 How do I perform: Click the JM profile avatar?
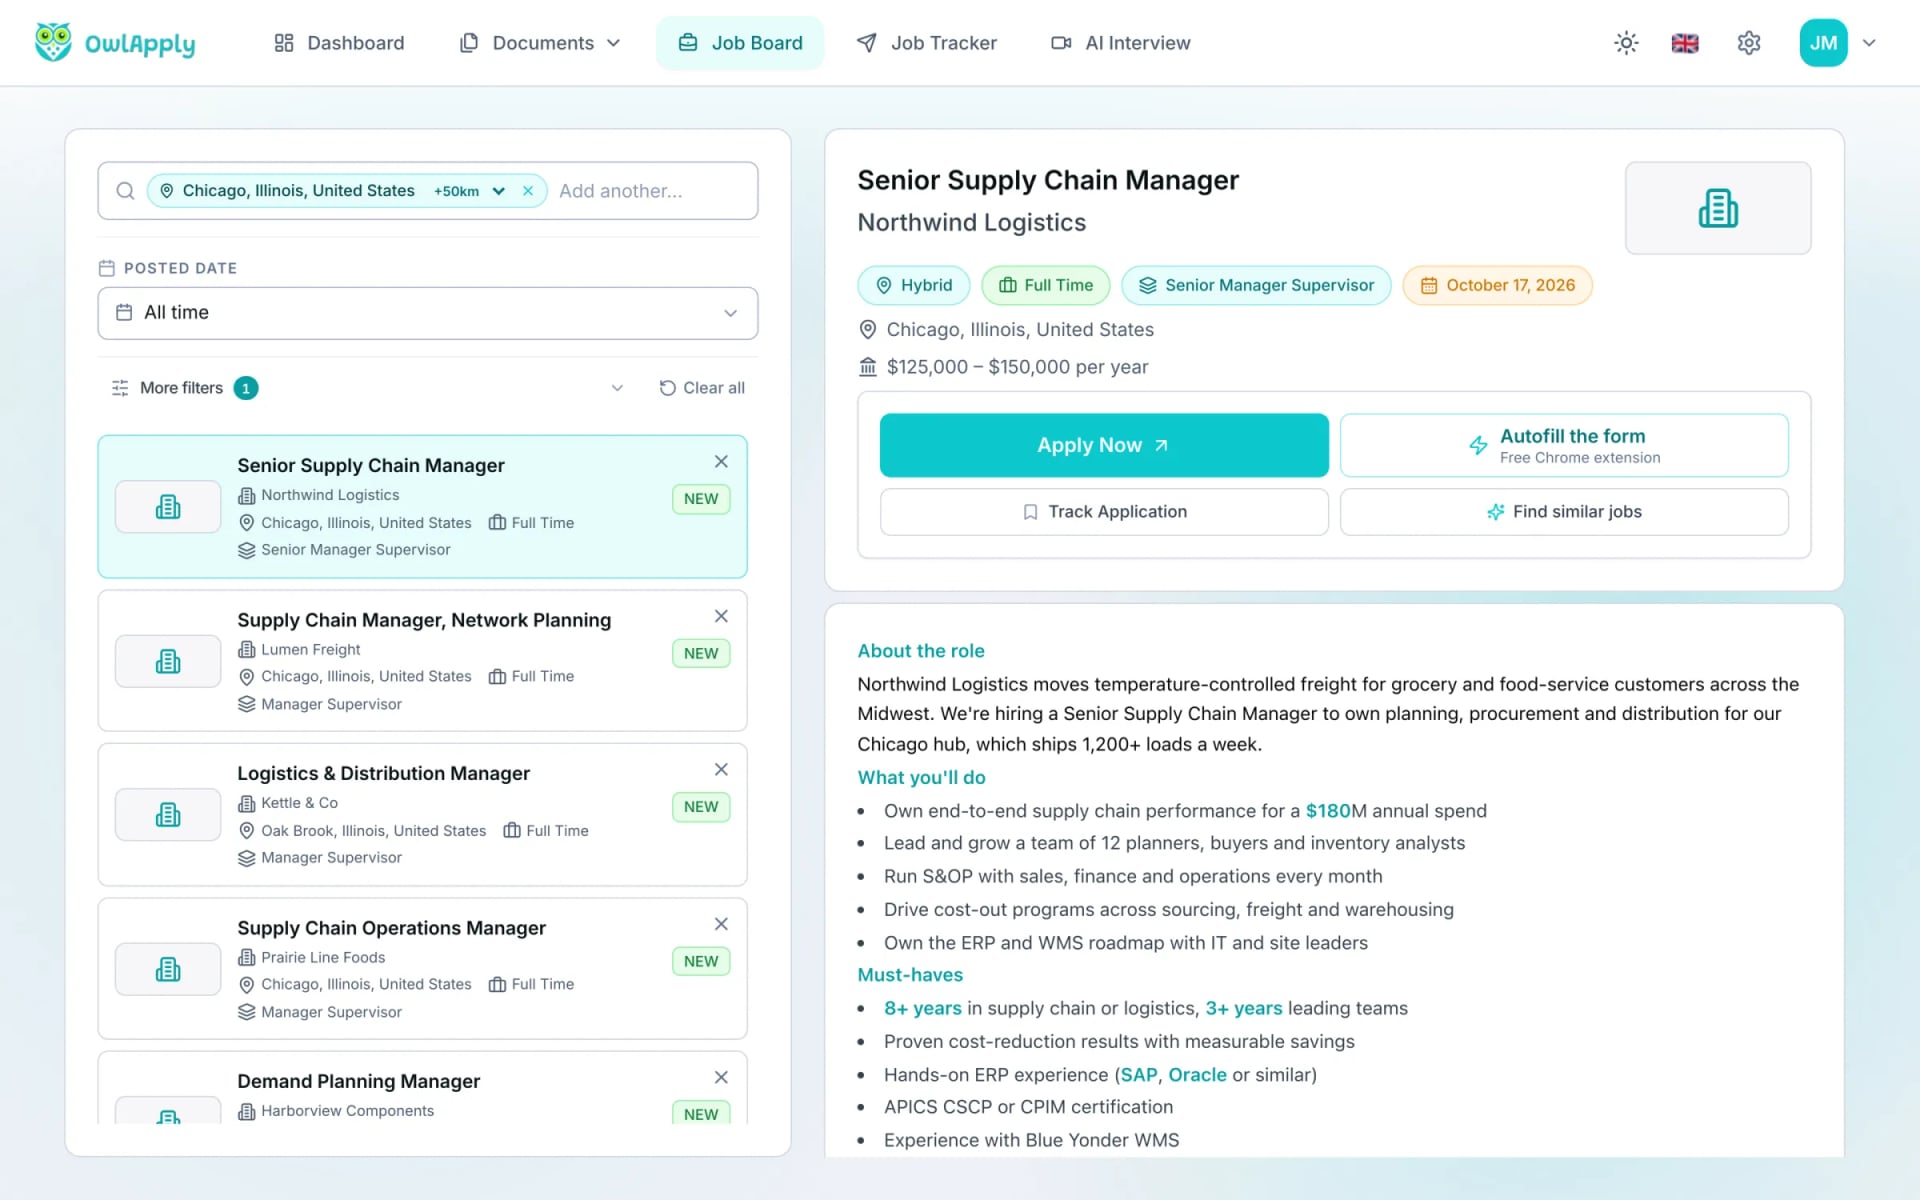1823,43
